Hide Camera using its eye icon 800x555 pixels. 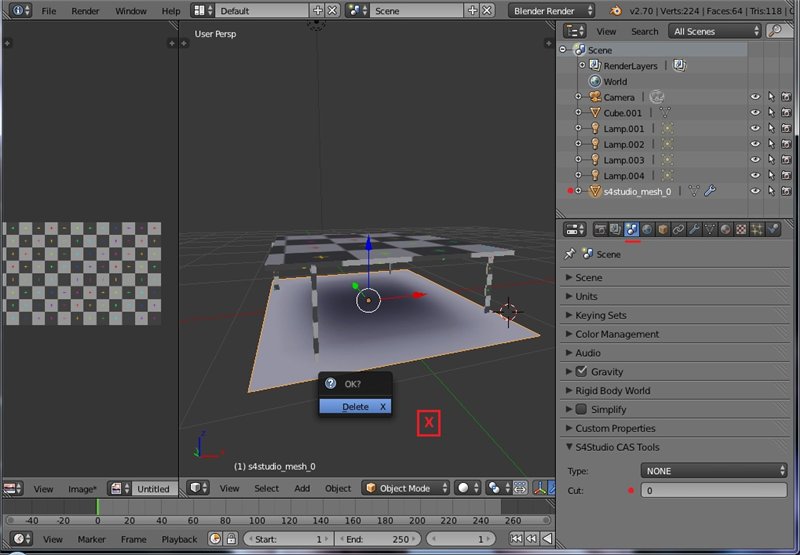(755, 98)
